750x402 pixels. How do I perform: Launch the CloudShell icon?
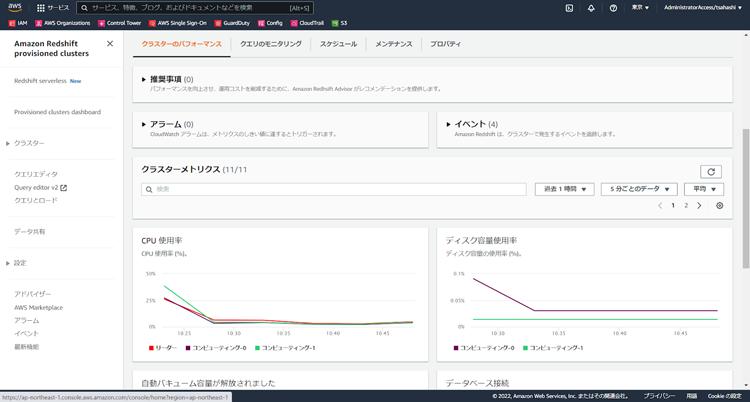569,8
